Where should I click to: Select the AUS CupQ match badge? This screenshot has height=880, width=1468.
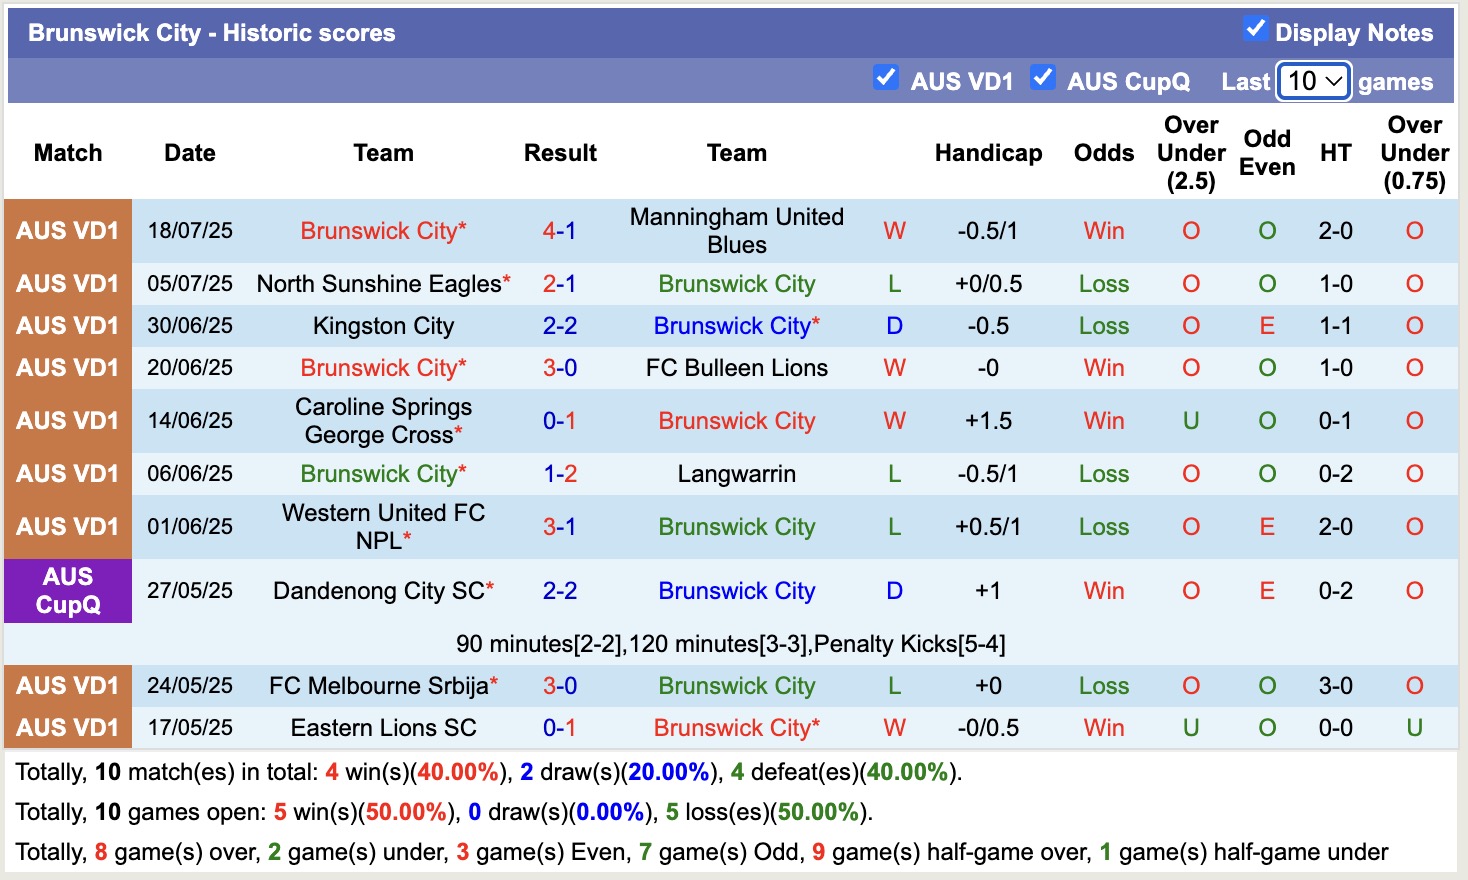[67, 590]
